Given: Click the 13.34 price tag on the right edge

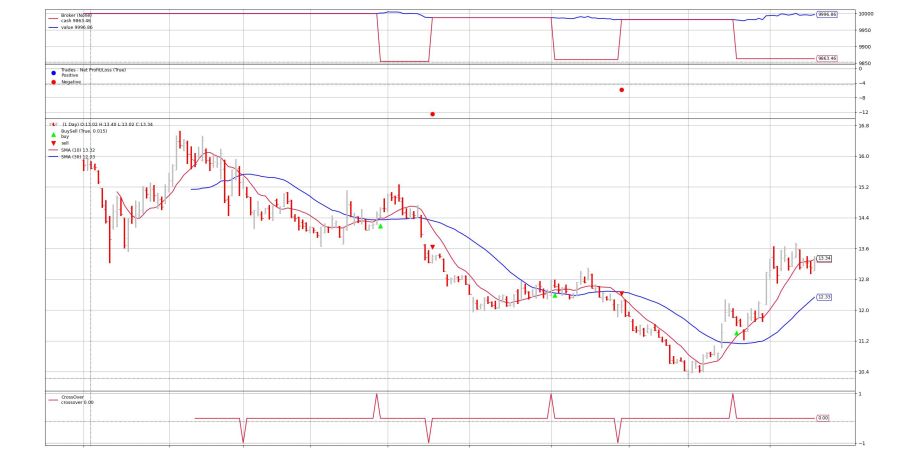Looking at the screenshot, I should (824, 259).
